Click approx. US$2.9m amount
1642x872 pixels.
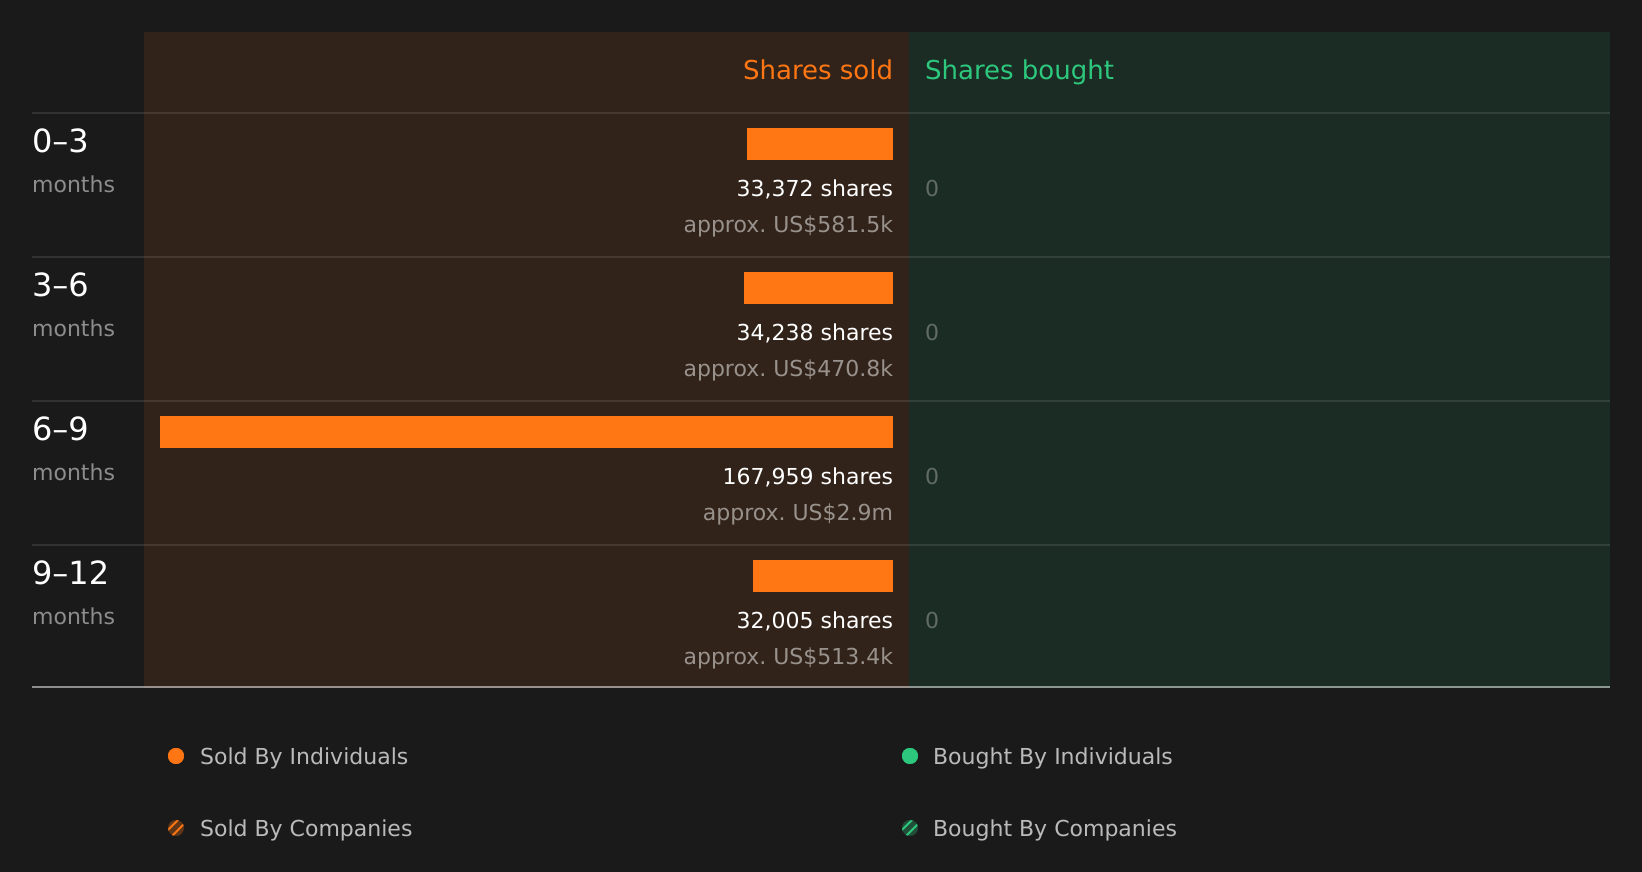798,513
